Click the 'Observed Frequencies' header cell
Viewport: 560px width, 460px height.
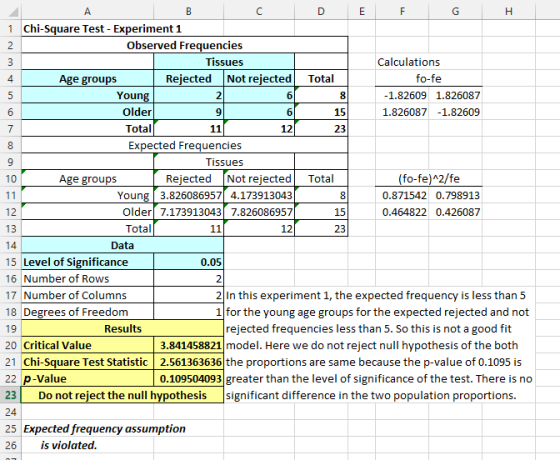click(x=185, y=45)
